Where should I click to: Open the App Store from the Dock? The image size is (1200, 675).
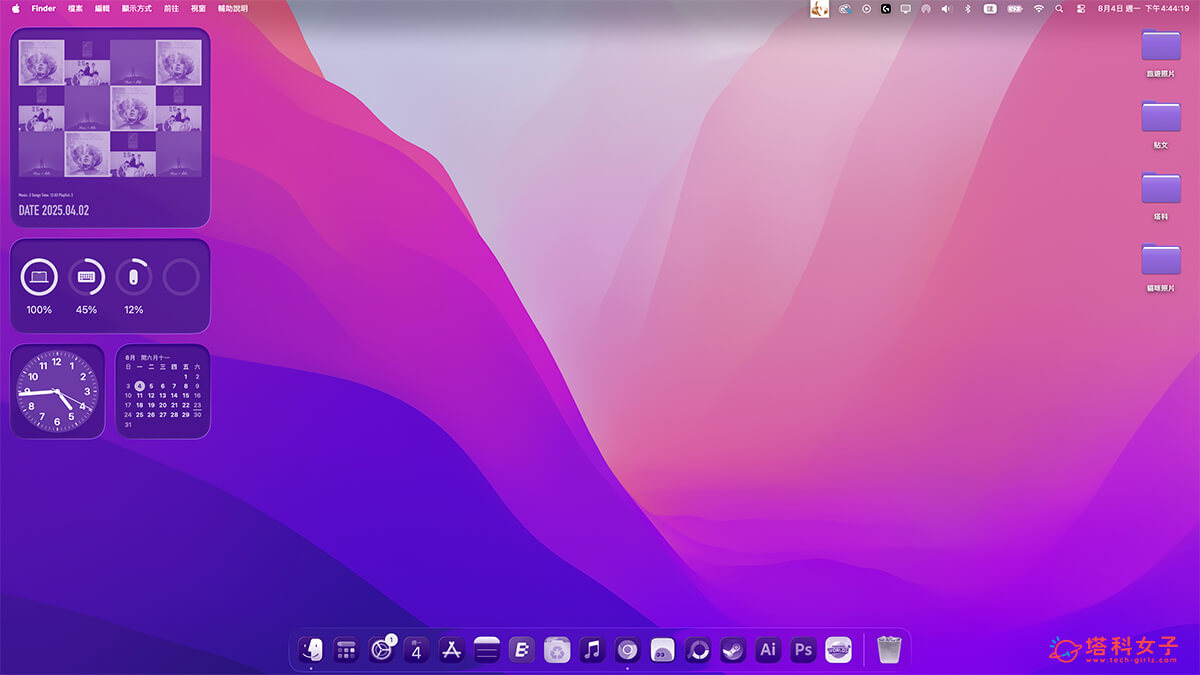451,649
